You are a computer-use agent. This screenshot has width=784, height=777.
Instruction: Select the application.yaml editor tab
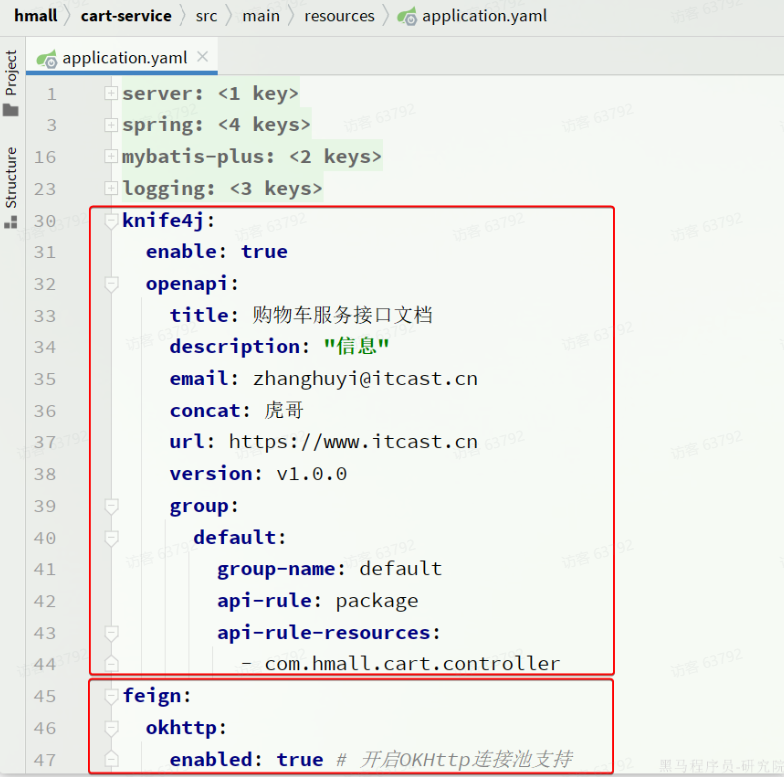(122, 58)
